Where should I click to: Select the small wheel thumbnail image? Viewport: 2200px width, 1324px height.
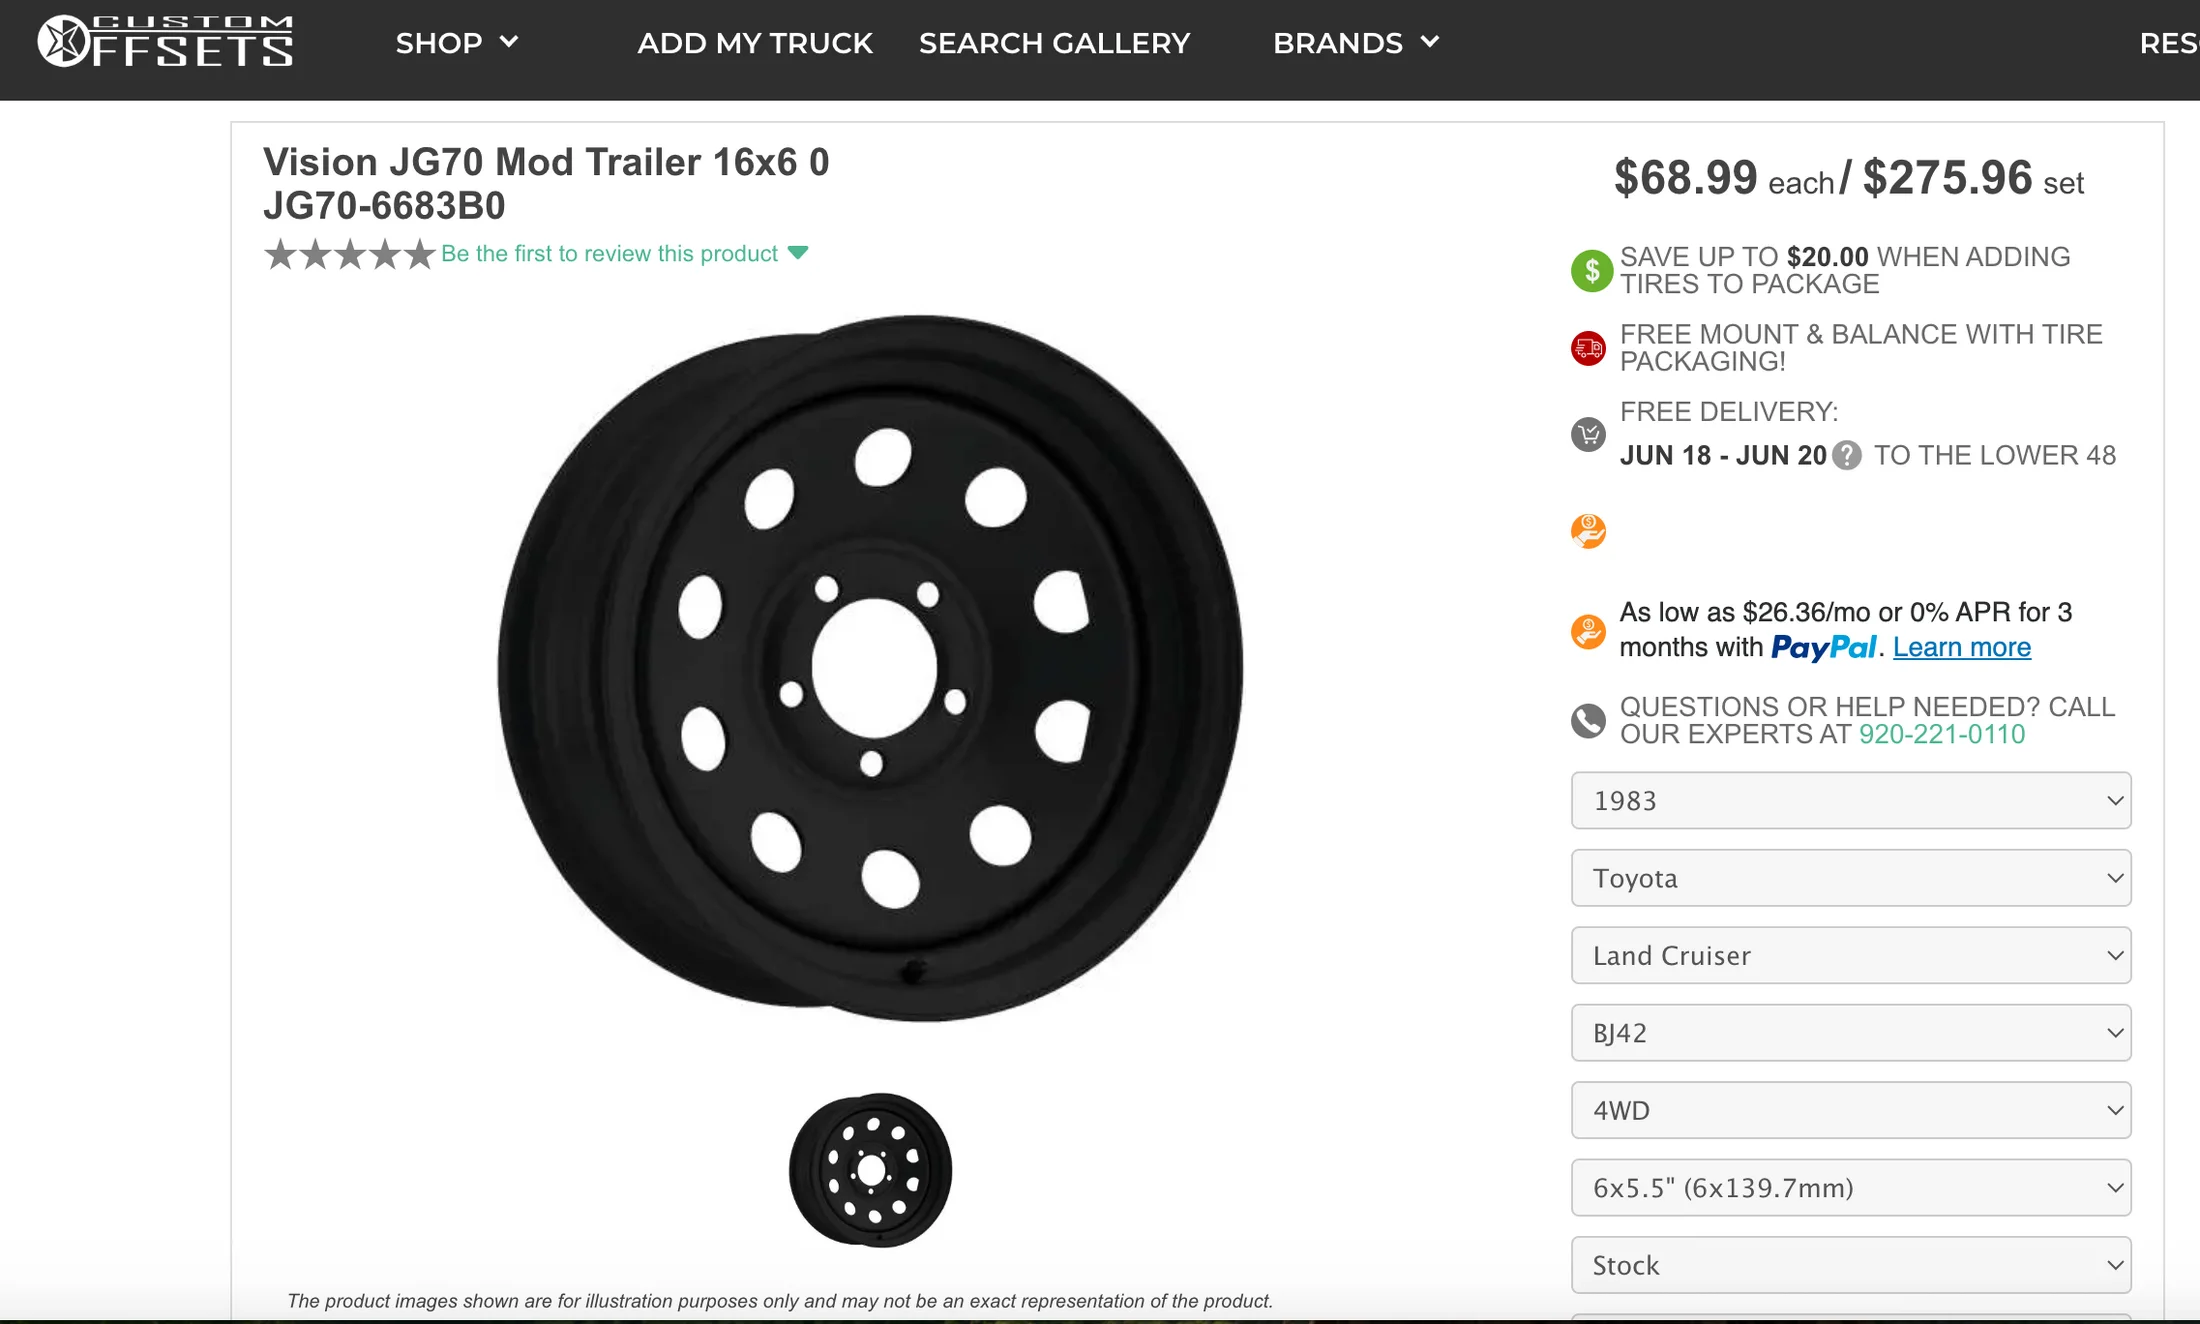coord(871,1170)
